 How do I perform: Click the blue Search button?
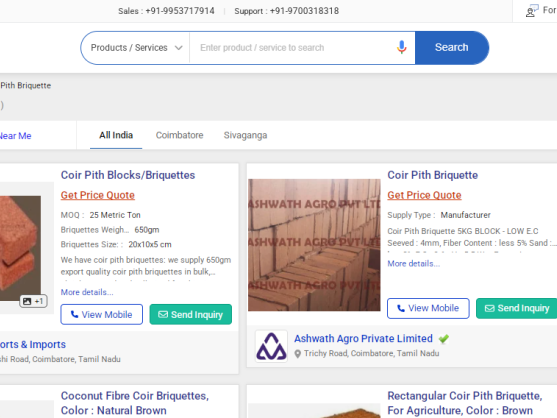(x=452, y=48)
